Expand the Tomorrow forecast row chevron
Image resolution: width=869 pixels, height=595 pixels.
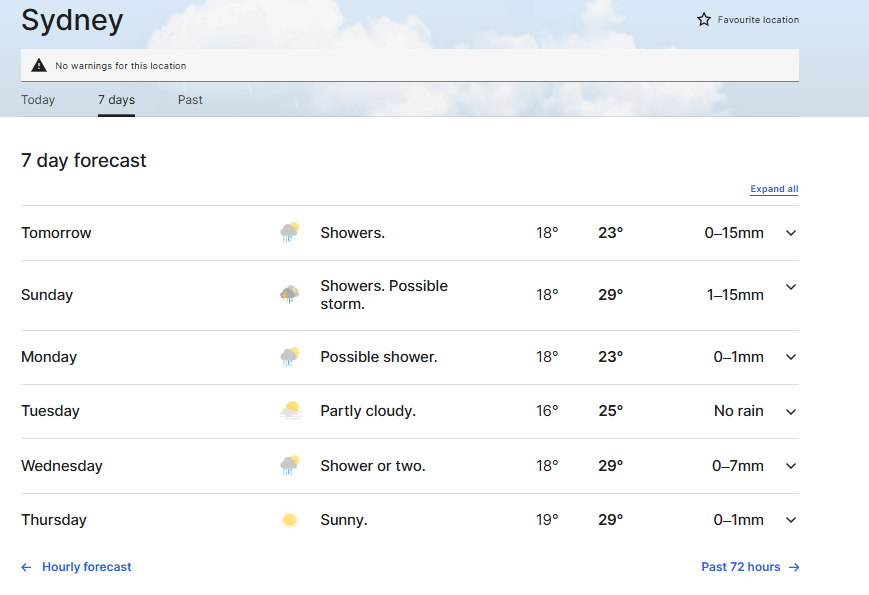click(791, 233)
